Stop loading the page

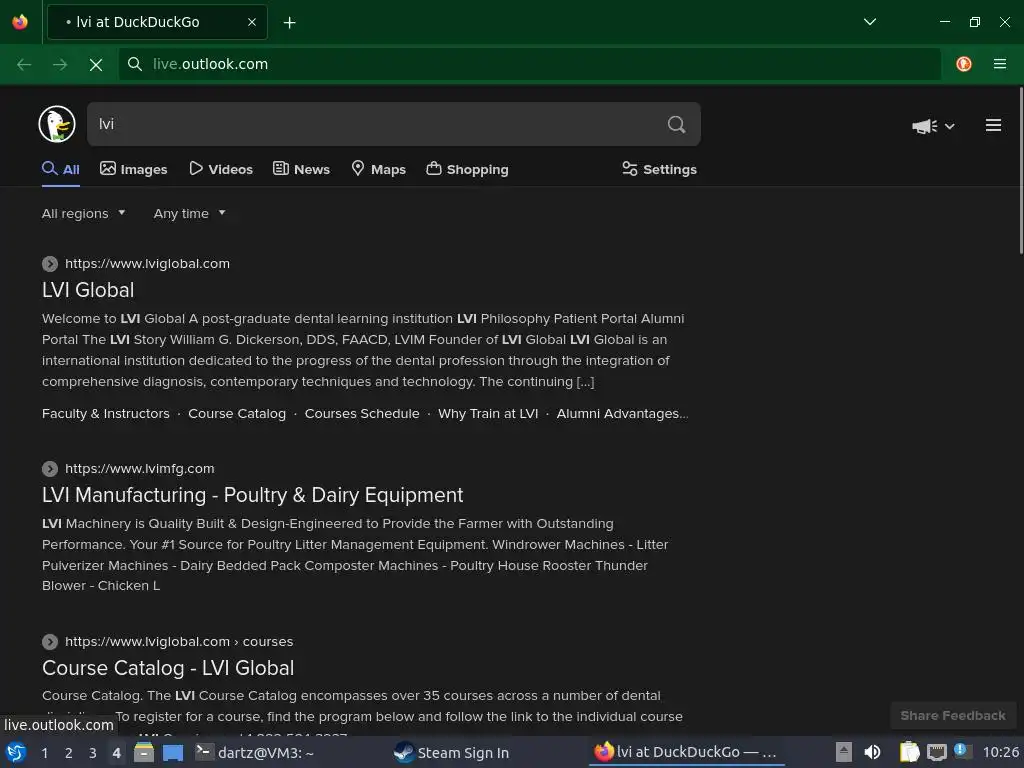tap(96, 64)
